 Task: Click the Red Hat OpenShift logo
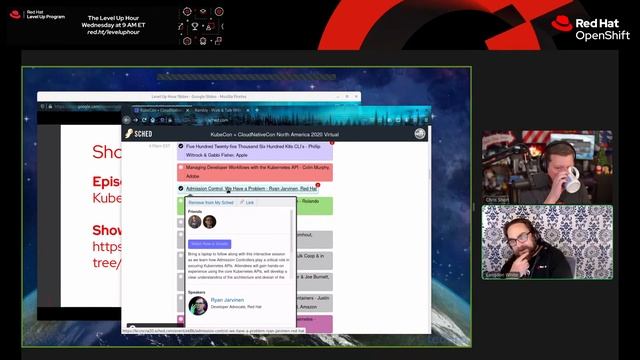(590, 29)
